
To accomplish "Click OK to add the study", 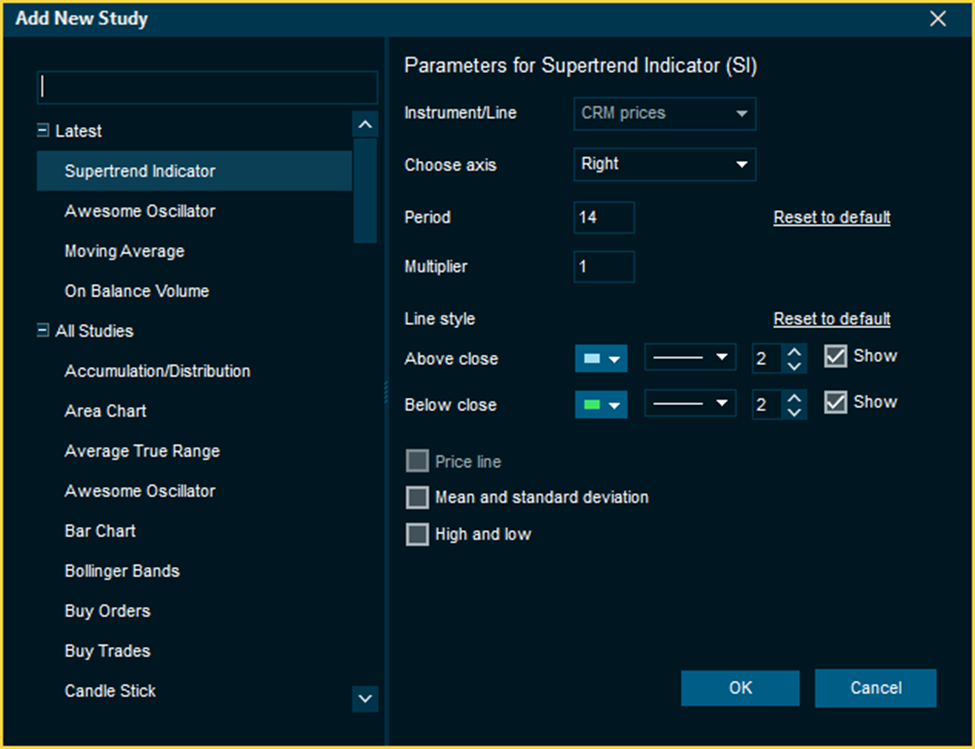I will point(740,688).
